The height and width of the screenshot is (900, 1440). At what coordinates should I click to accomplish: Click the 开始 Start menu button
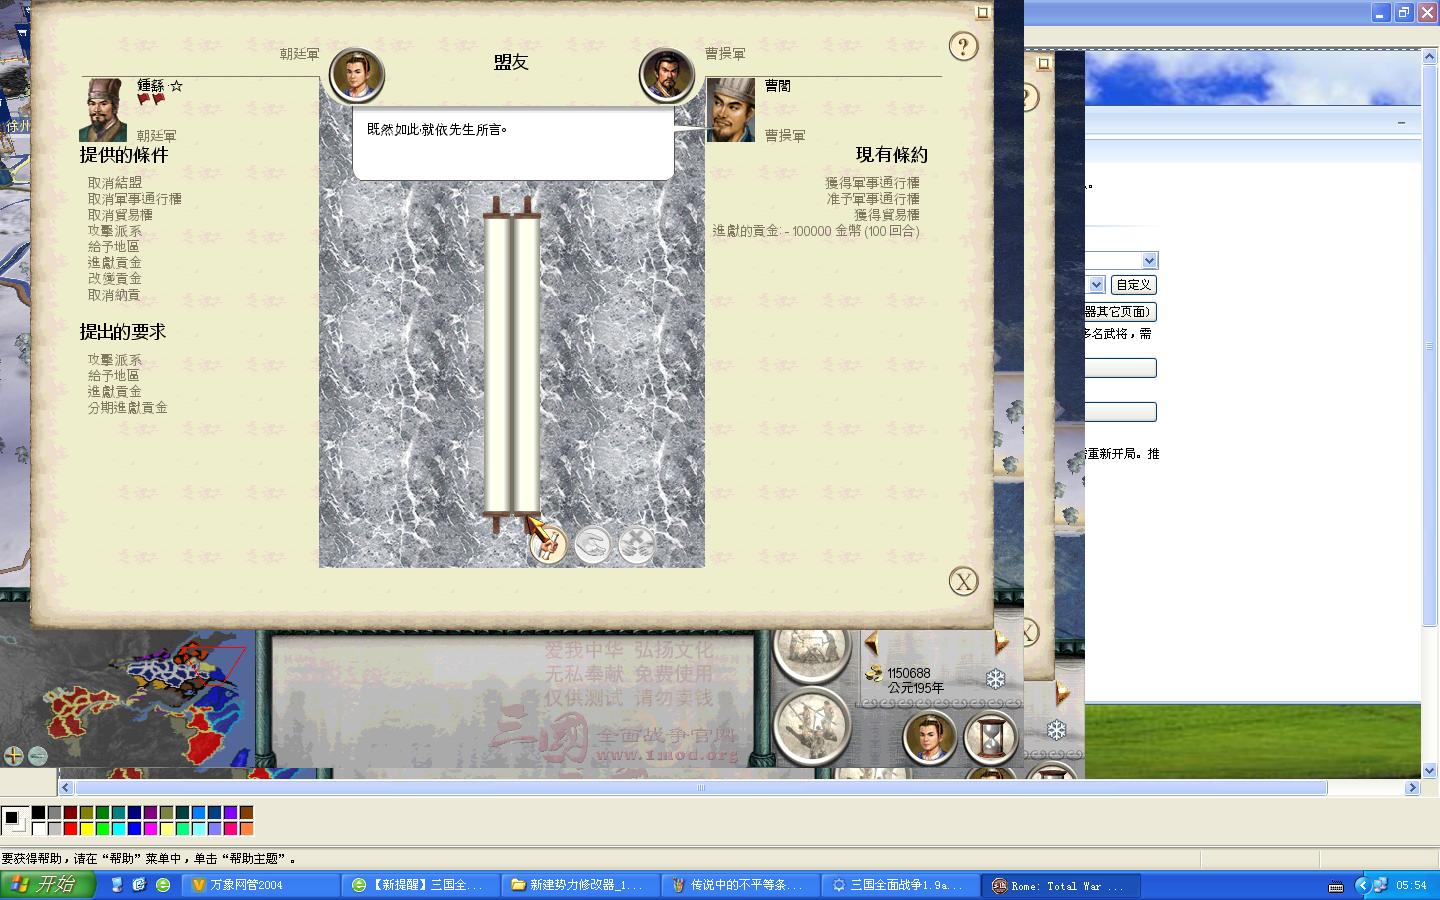tap(48, 885)
